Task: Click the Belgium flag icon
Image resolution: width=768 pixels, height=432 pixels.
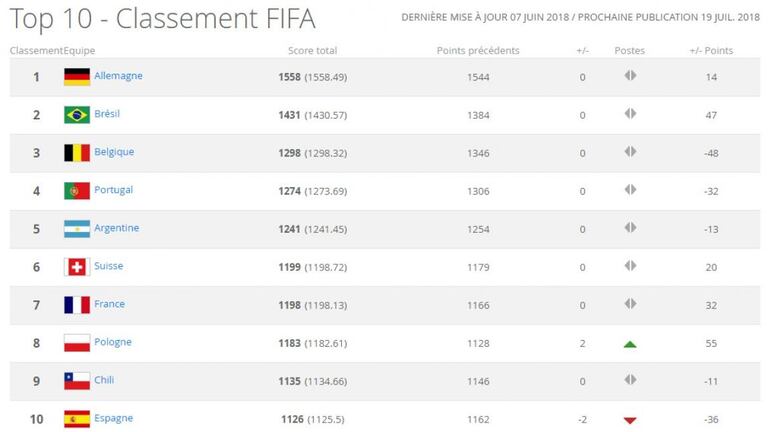Action: (x=77, y=153)
